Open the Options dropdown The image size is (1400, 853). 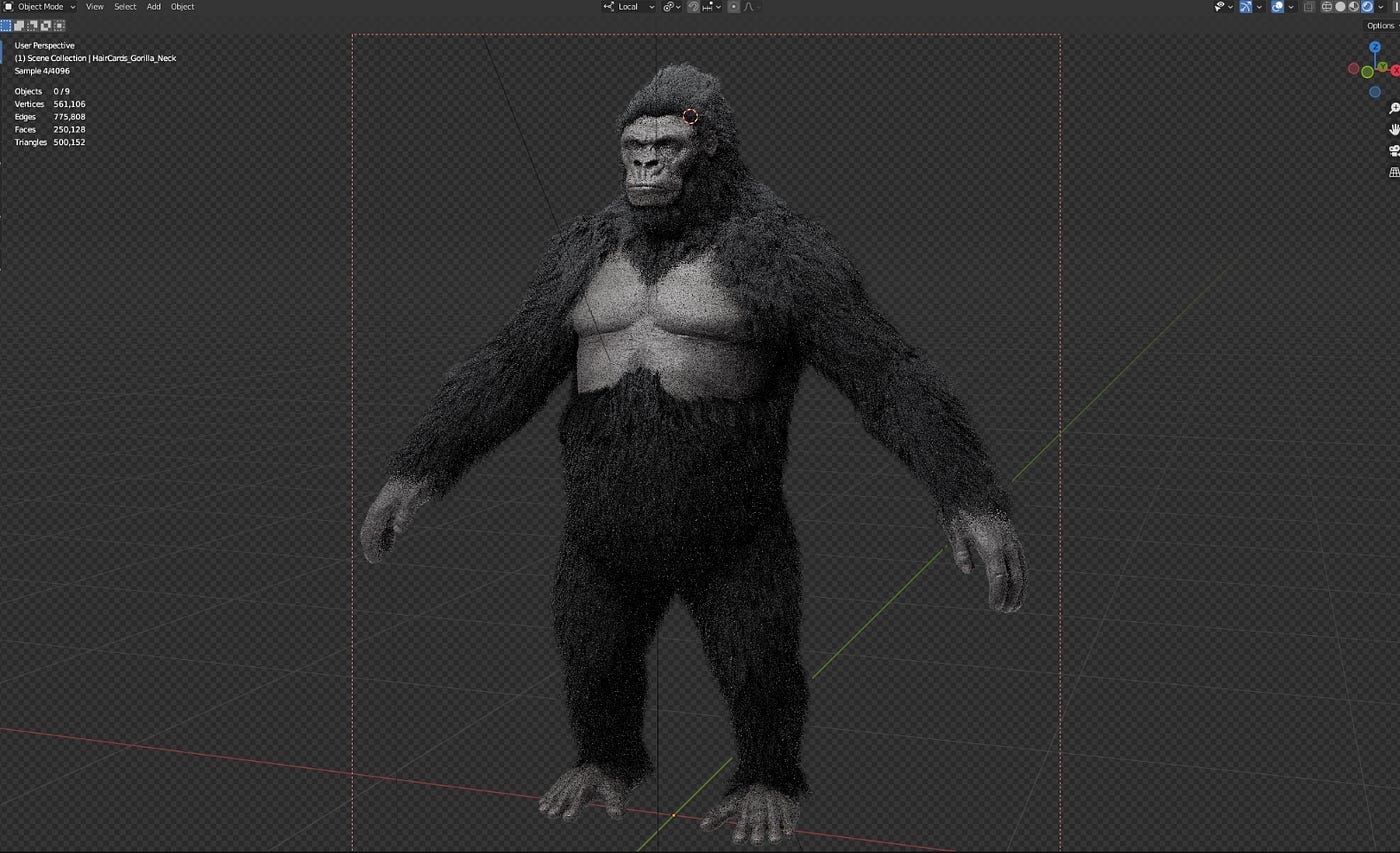pyautogui.click(x=1381, y=26)
